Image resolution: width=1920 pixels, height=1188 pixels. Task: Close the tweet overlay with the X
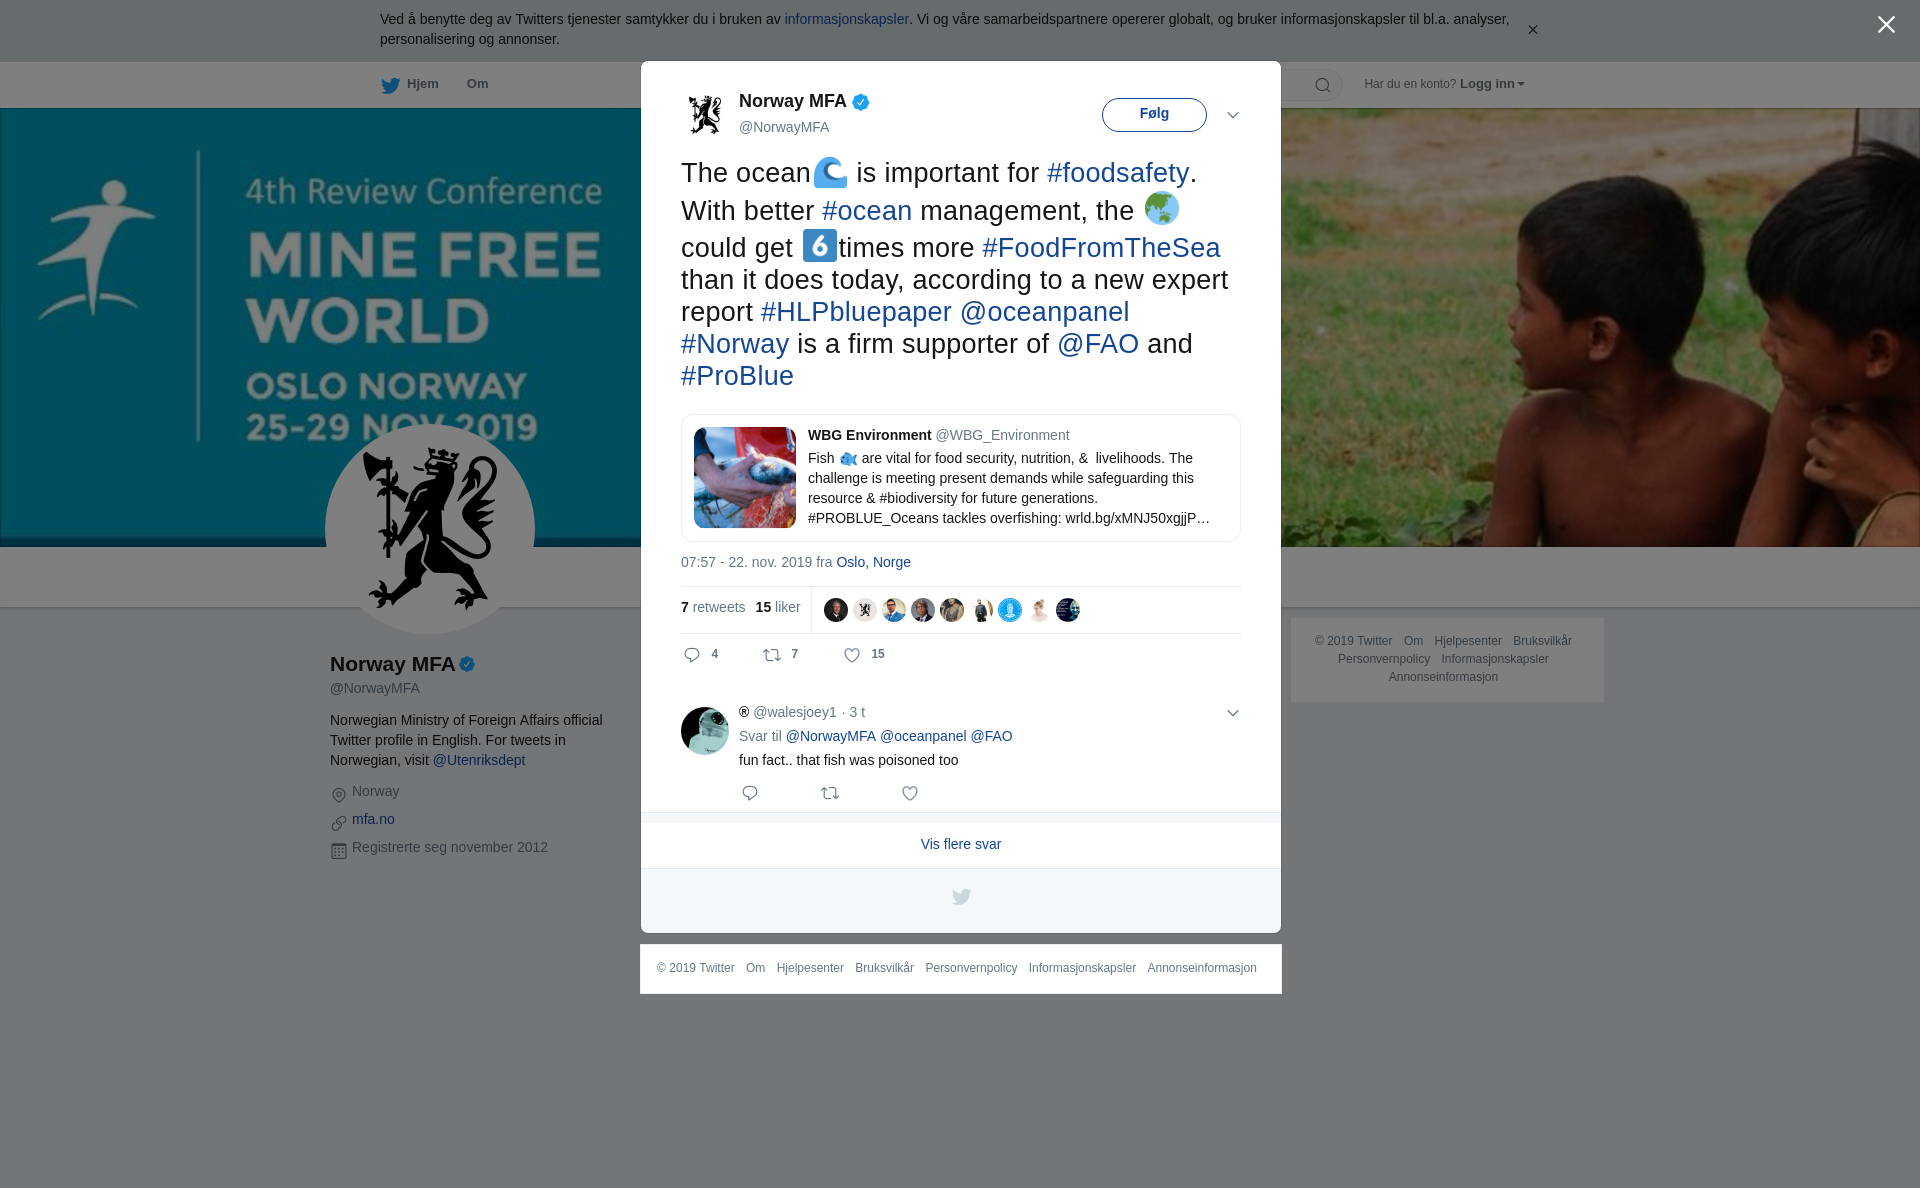1886,25
